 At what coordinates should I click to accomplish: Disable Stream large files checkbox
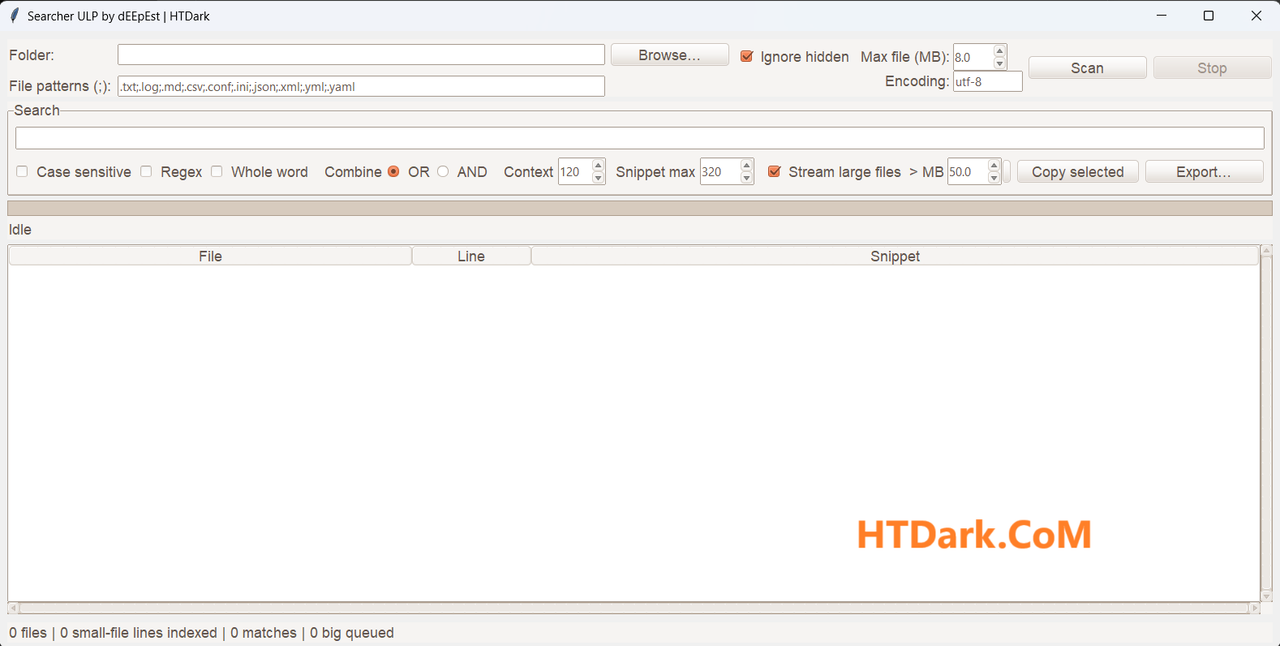pyautogui.click(x=774, y=172)
